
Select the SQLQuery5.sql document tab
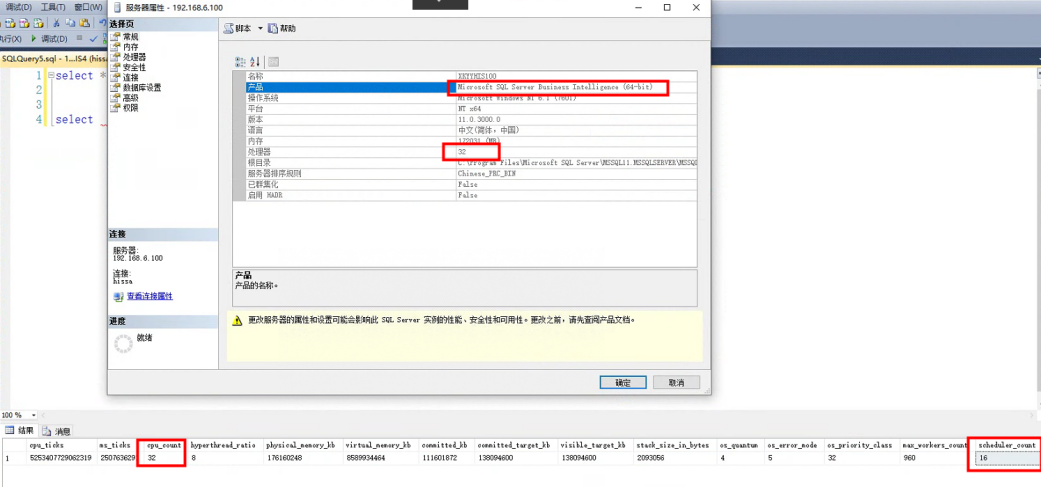[53, 58]
